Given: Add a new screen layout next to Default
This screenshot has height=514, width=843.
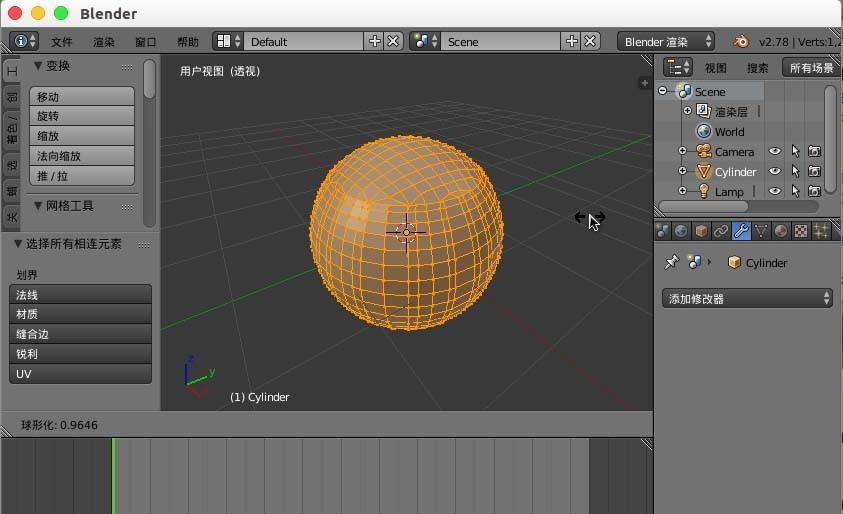Looking at the screenshot, I should [x=374, y=41].
